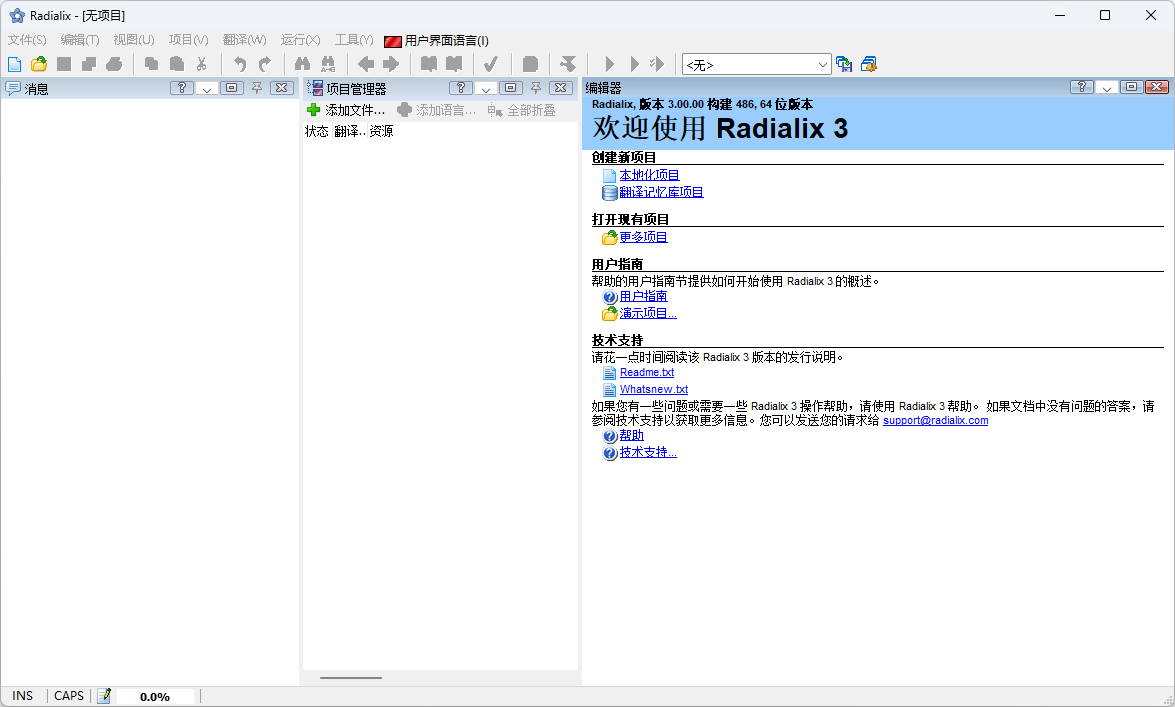The height and width of the screenshot is (707, 1175).
Task: Toggle maximize on the 项目管理器 panel
Action: (x=510, y=88)
